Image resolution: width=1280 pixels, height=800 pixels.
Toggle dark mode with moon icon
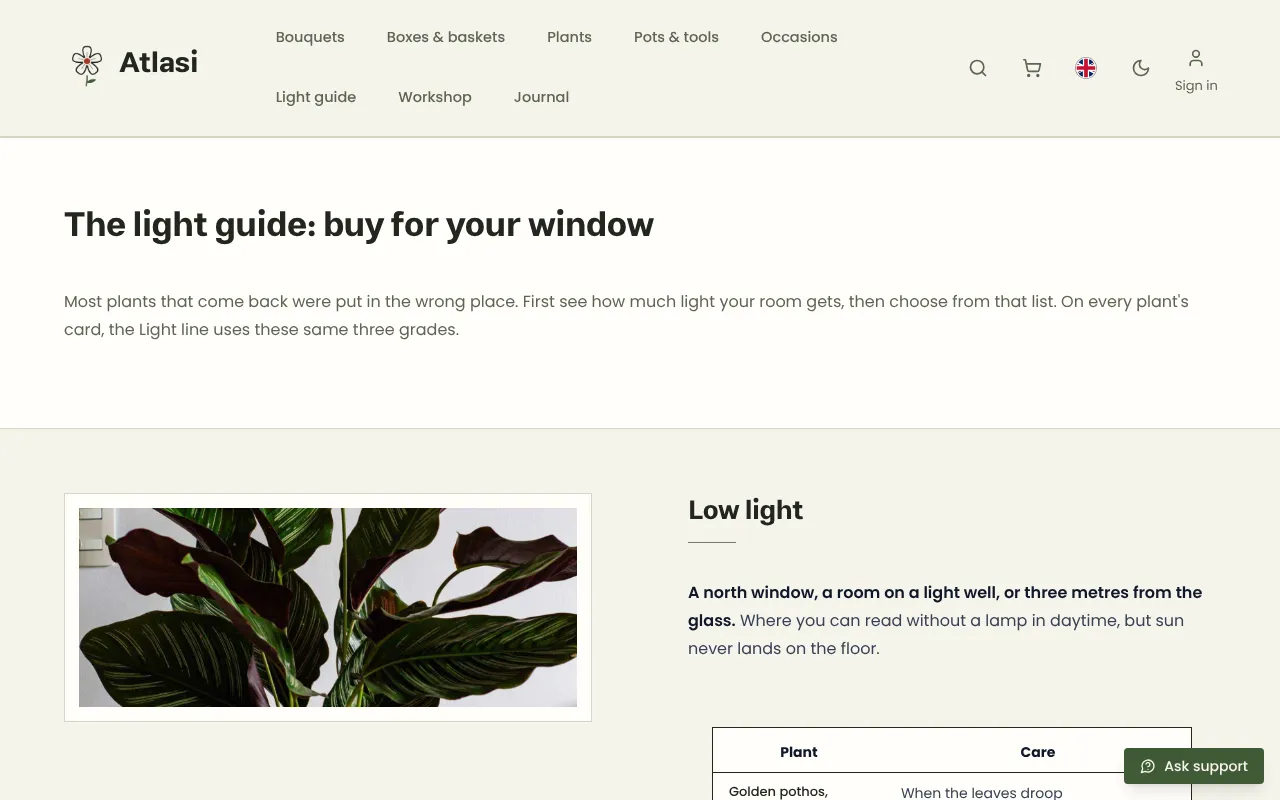tap(1140, 68)
